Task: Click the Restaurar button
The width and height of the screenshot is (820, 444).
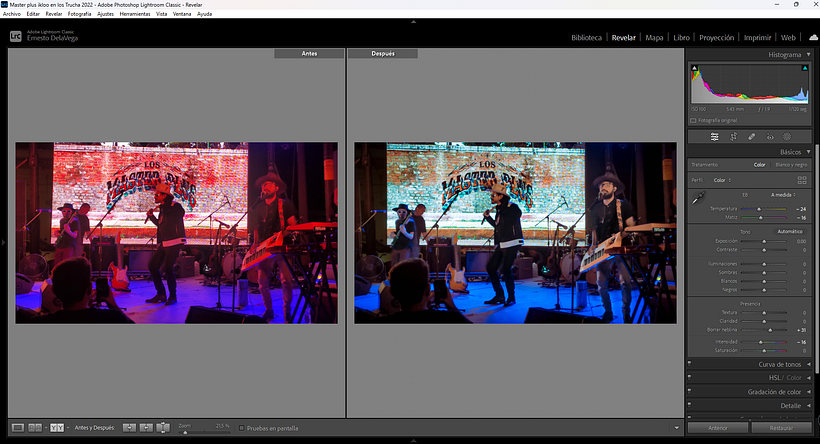Action: pos(780,427)
